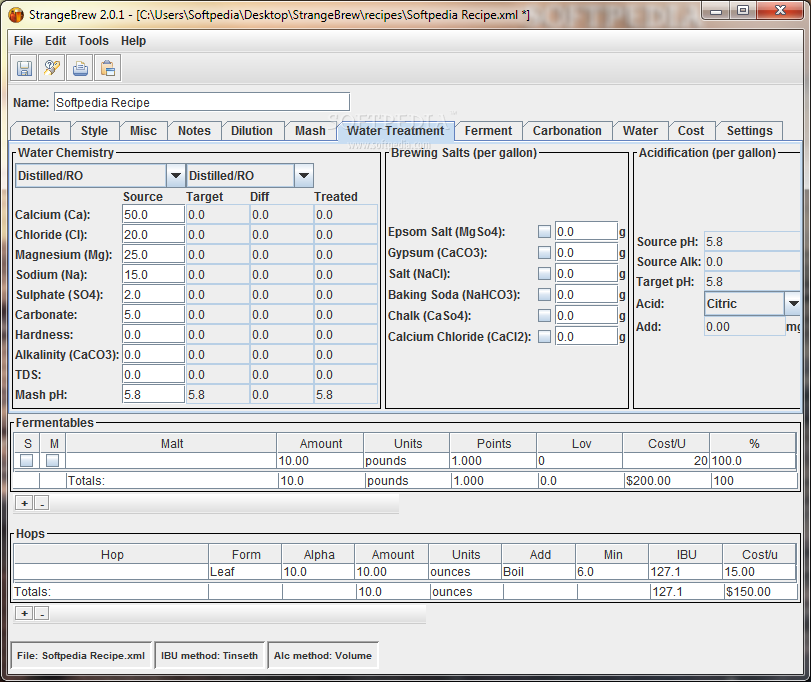Click the File: Softpedia Recipe.xml status entry
811x682 pixels.
(x=81, y=656)
